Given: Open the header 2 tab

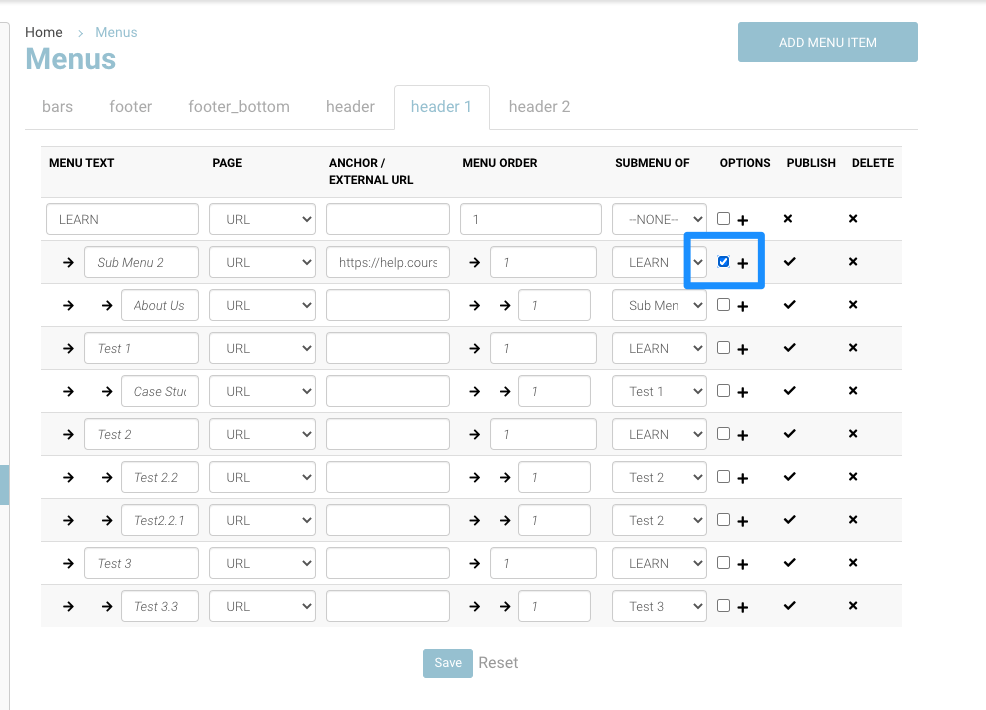Looking at the screenshot, I should [x=539, y=107].
